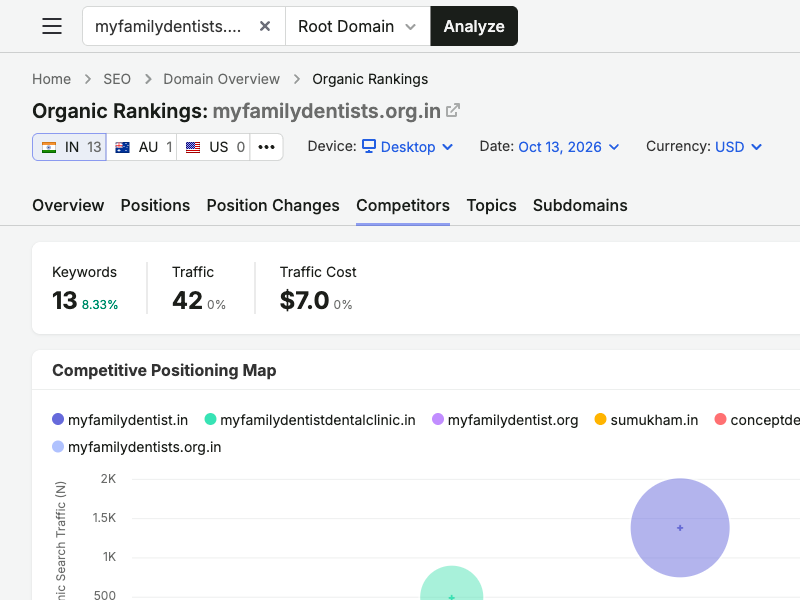Open the Currency USD dropdown
The image size is (800, 600).
[x=738, y=147]
